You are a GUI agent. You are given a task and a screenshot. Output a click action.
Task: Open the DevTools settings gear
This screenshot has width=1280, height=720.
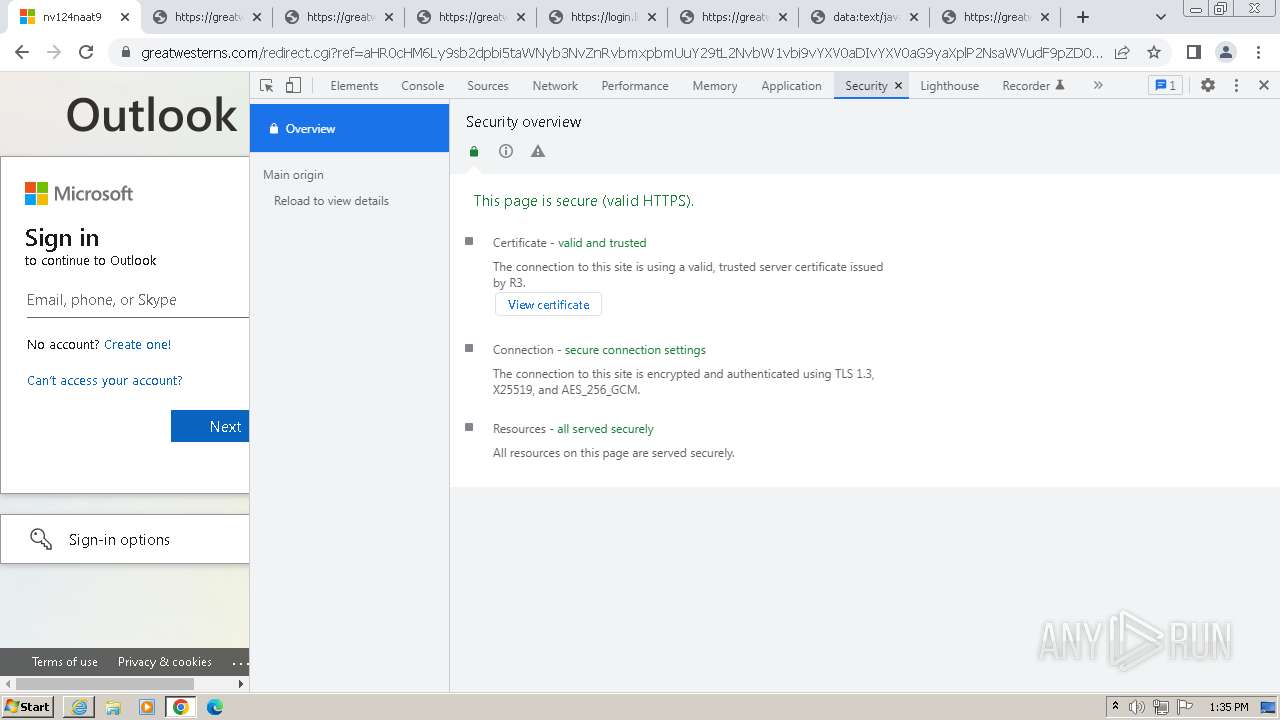click(x=1208, y=86)
